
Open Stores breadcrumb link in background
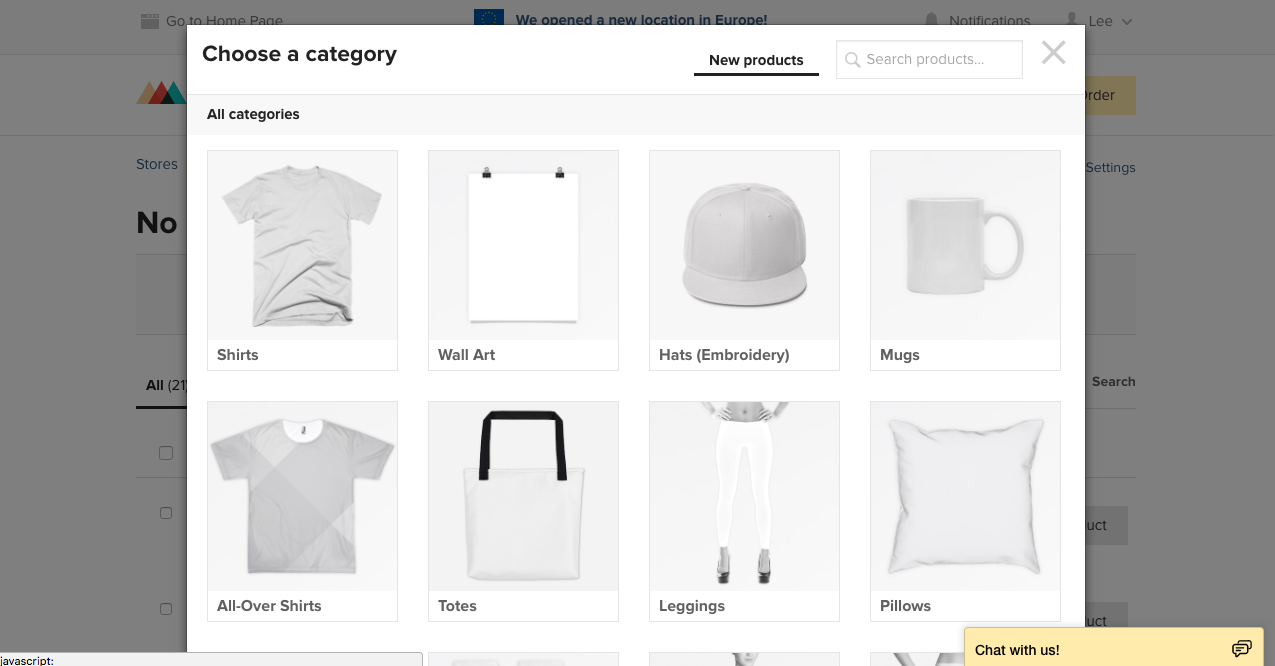[157, 164]
